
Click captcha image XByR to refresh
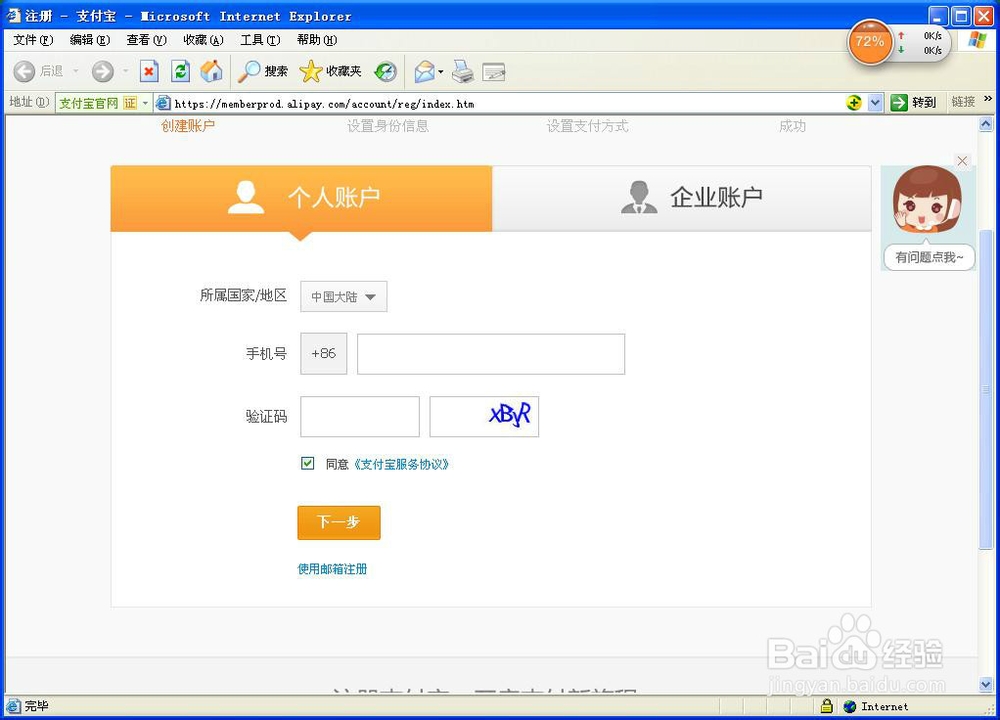click(x=484, y=416)
